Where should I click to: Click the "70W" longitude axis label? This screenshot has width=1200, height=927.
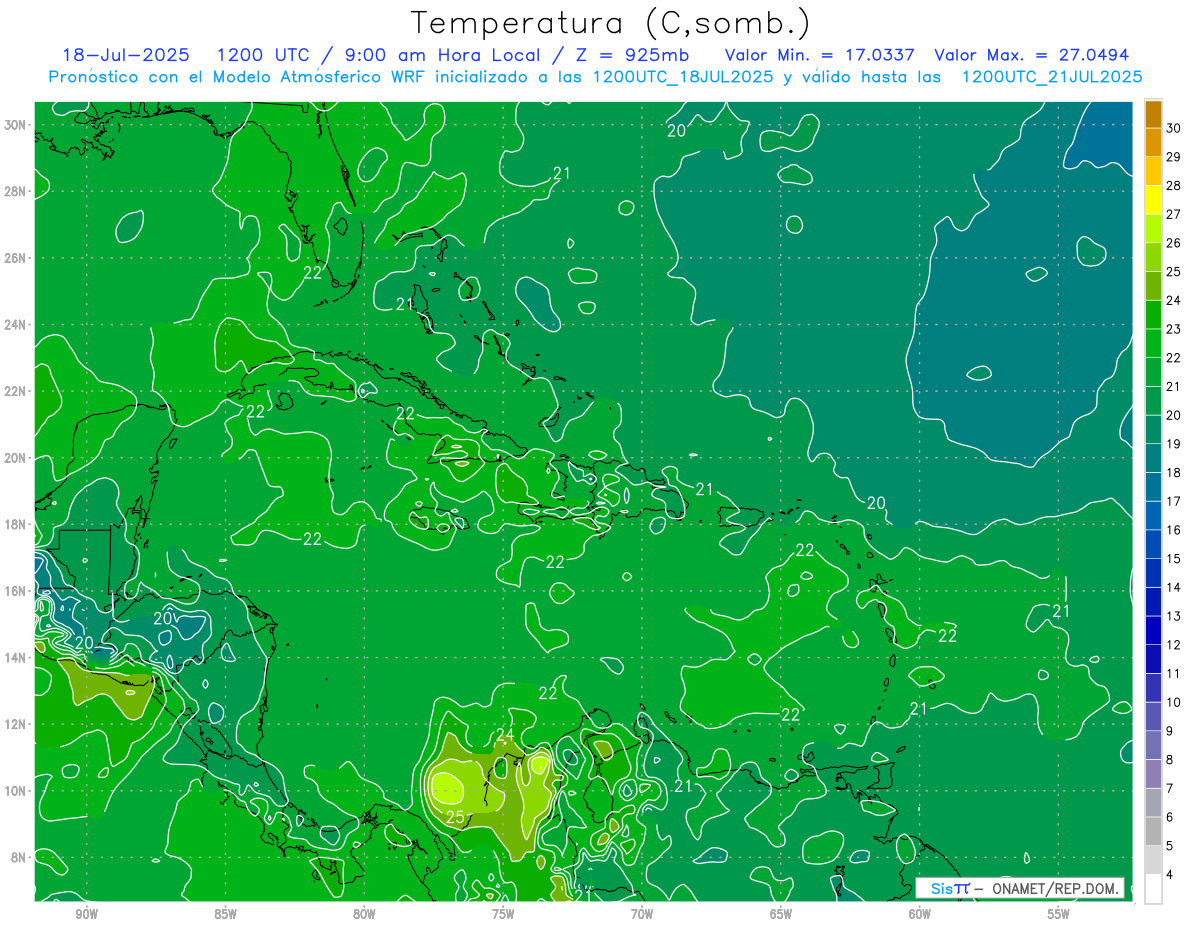pyautogui.click(x=642, y=914)
